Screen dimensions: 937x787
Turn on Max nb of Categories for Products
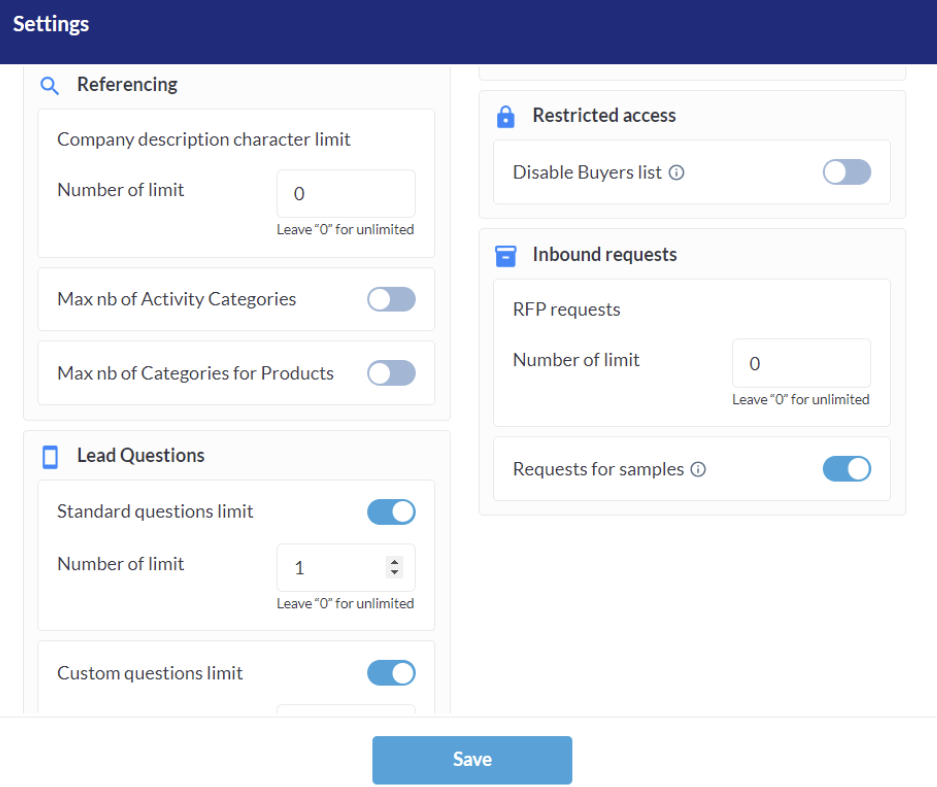[x=391, y=373]
